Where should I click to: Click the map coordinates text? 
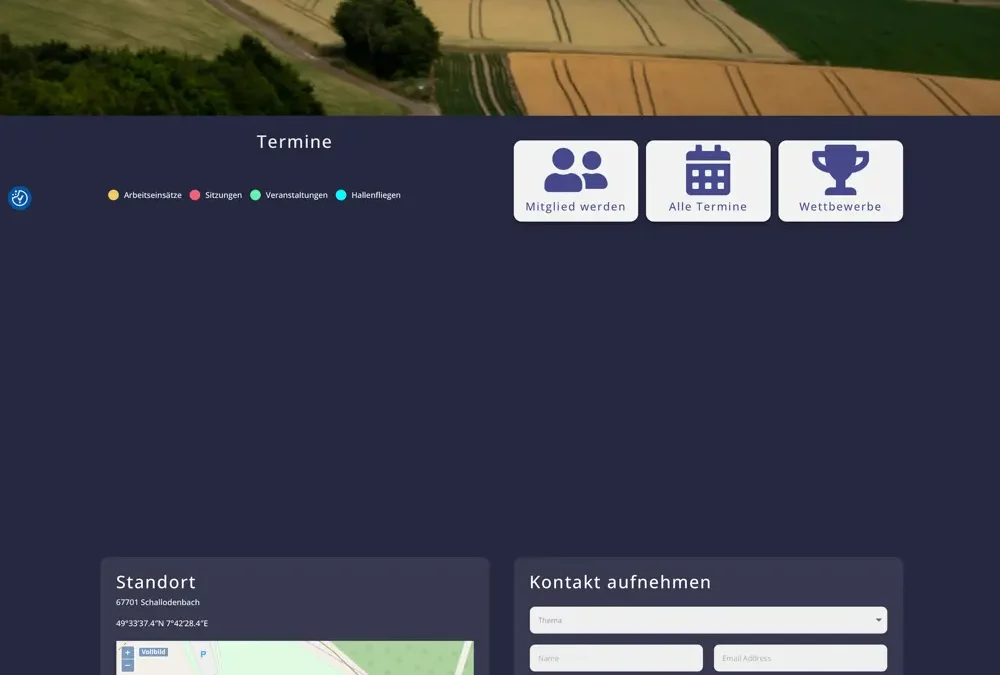tap(162, 623)
